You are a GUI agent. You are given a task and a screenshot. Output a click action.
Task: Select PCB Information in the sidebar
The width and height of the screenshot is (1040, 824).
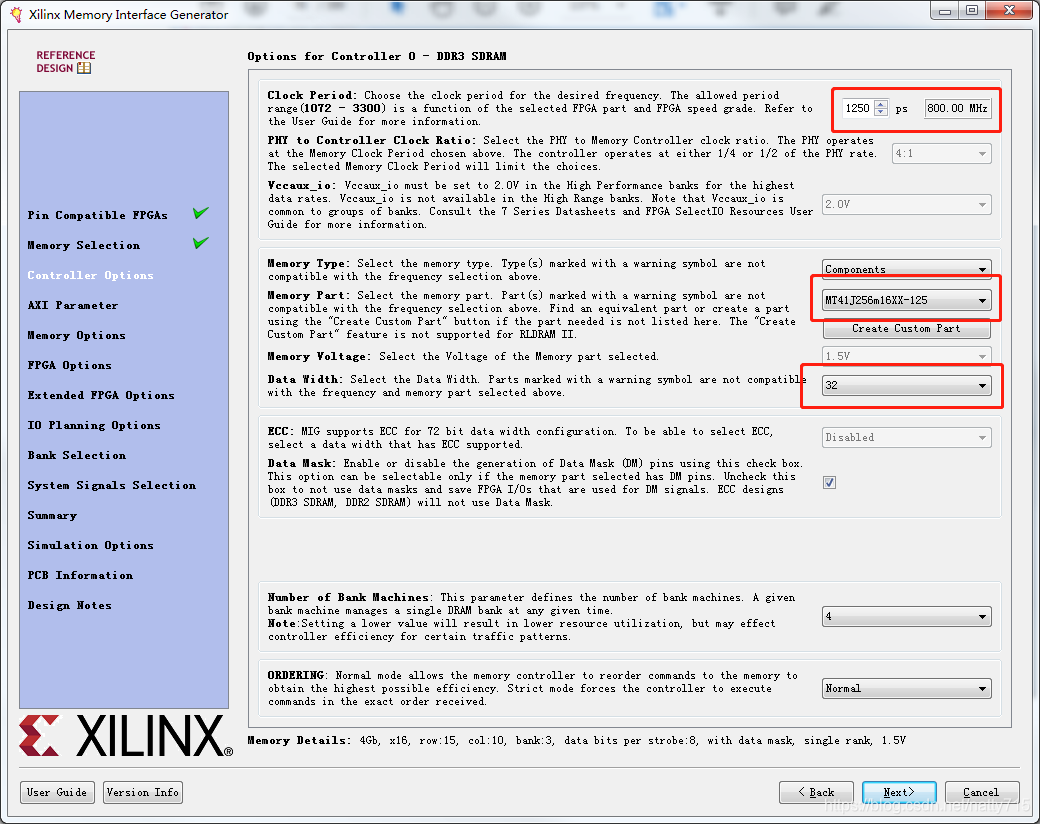coord(80,575)
